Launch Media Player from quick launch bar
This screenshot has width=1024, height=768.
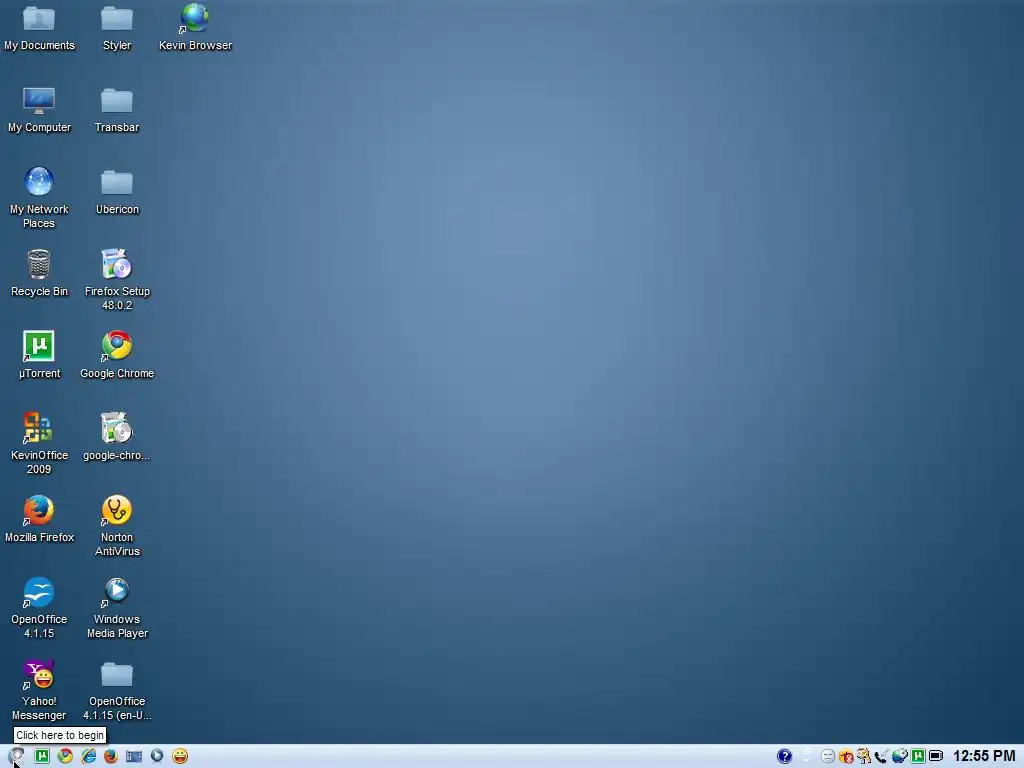click(157, 756)
